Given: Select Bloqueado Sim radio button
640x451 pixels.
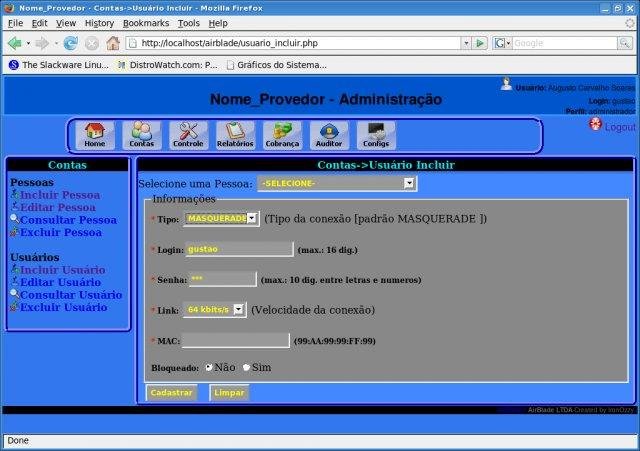Looking at the screenshot, I should coord(246,367).
